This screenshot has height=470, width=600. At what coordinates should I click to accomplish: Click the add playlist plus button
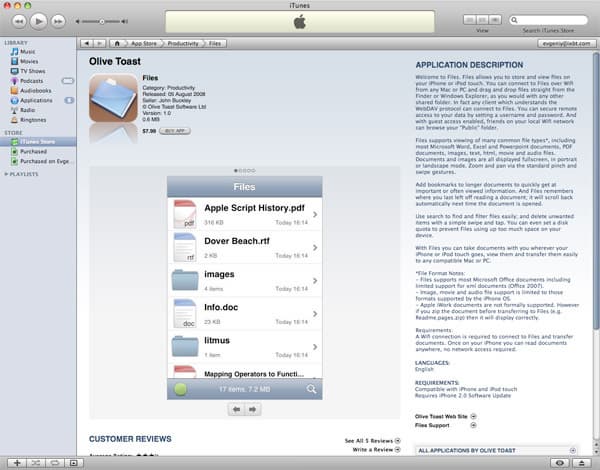click(17, 463)
